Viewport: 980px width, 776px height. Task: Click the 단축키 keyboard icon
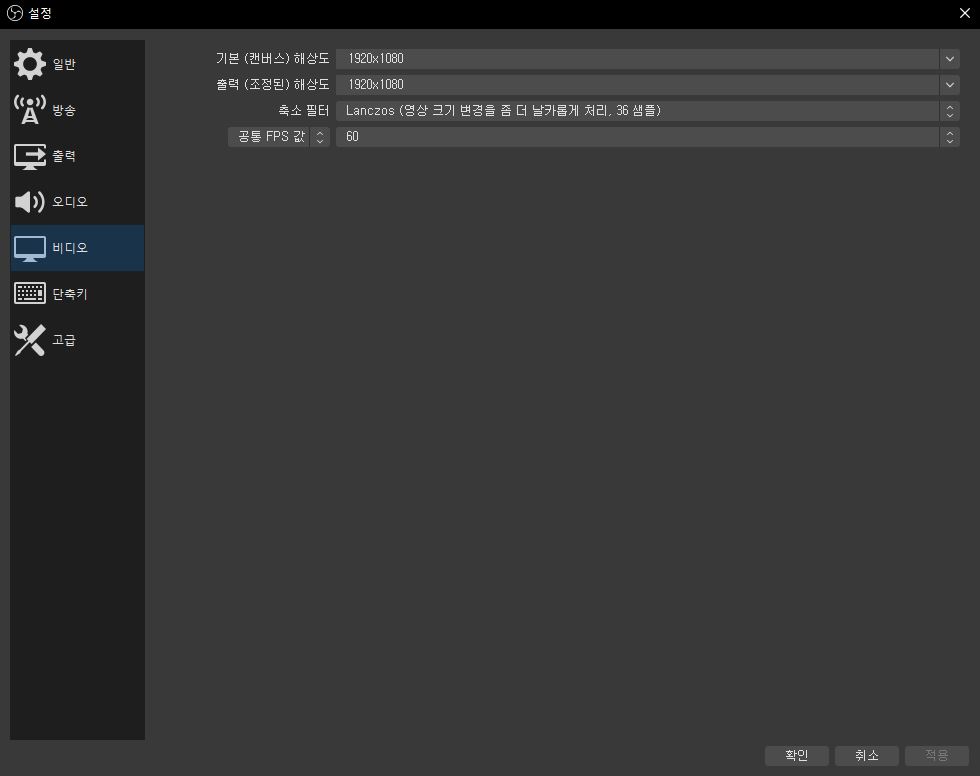[29, 294]
